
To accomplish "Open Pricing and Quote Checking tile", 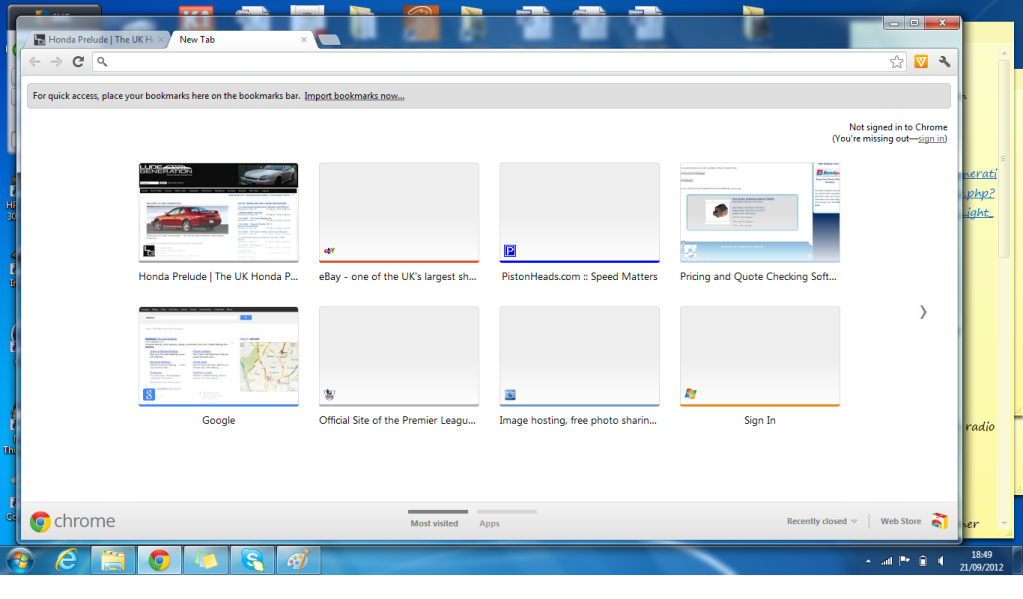I will (x=759, y=213).
